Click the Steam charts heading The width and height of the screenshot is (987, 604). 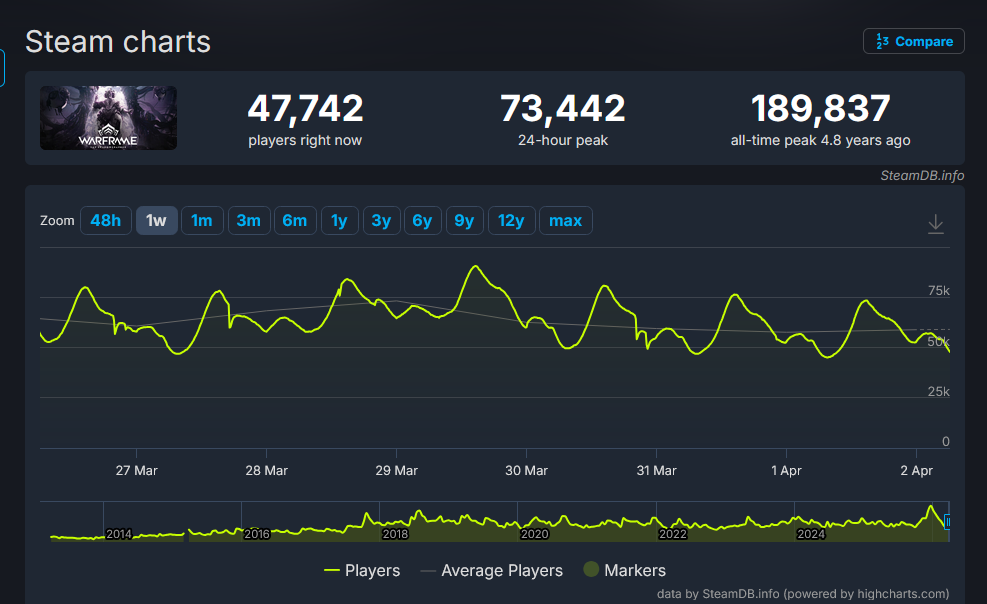coord(118,42)
